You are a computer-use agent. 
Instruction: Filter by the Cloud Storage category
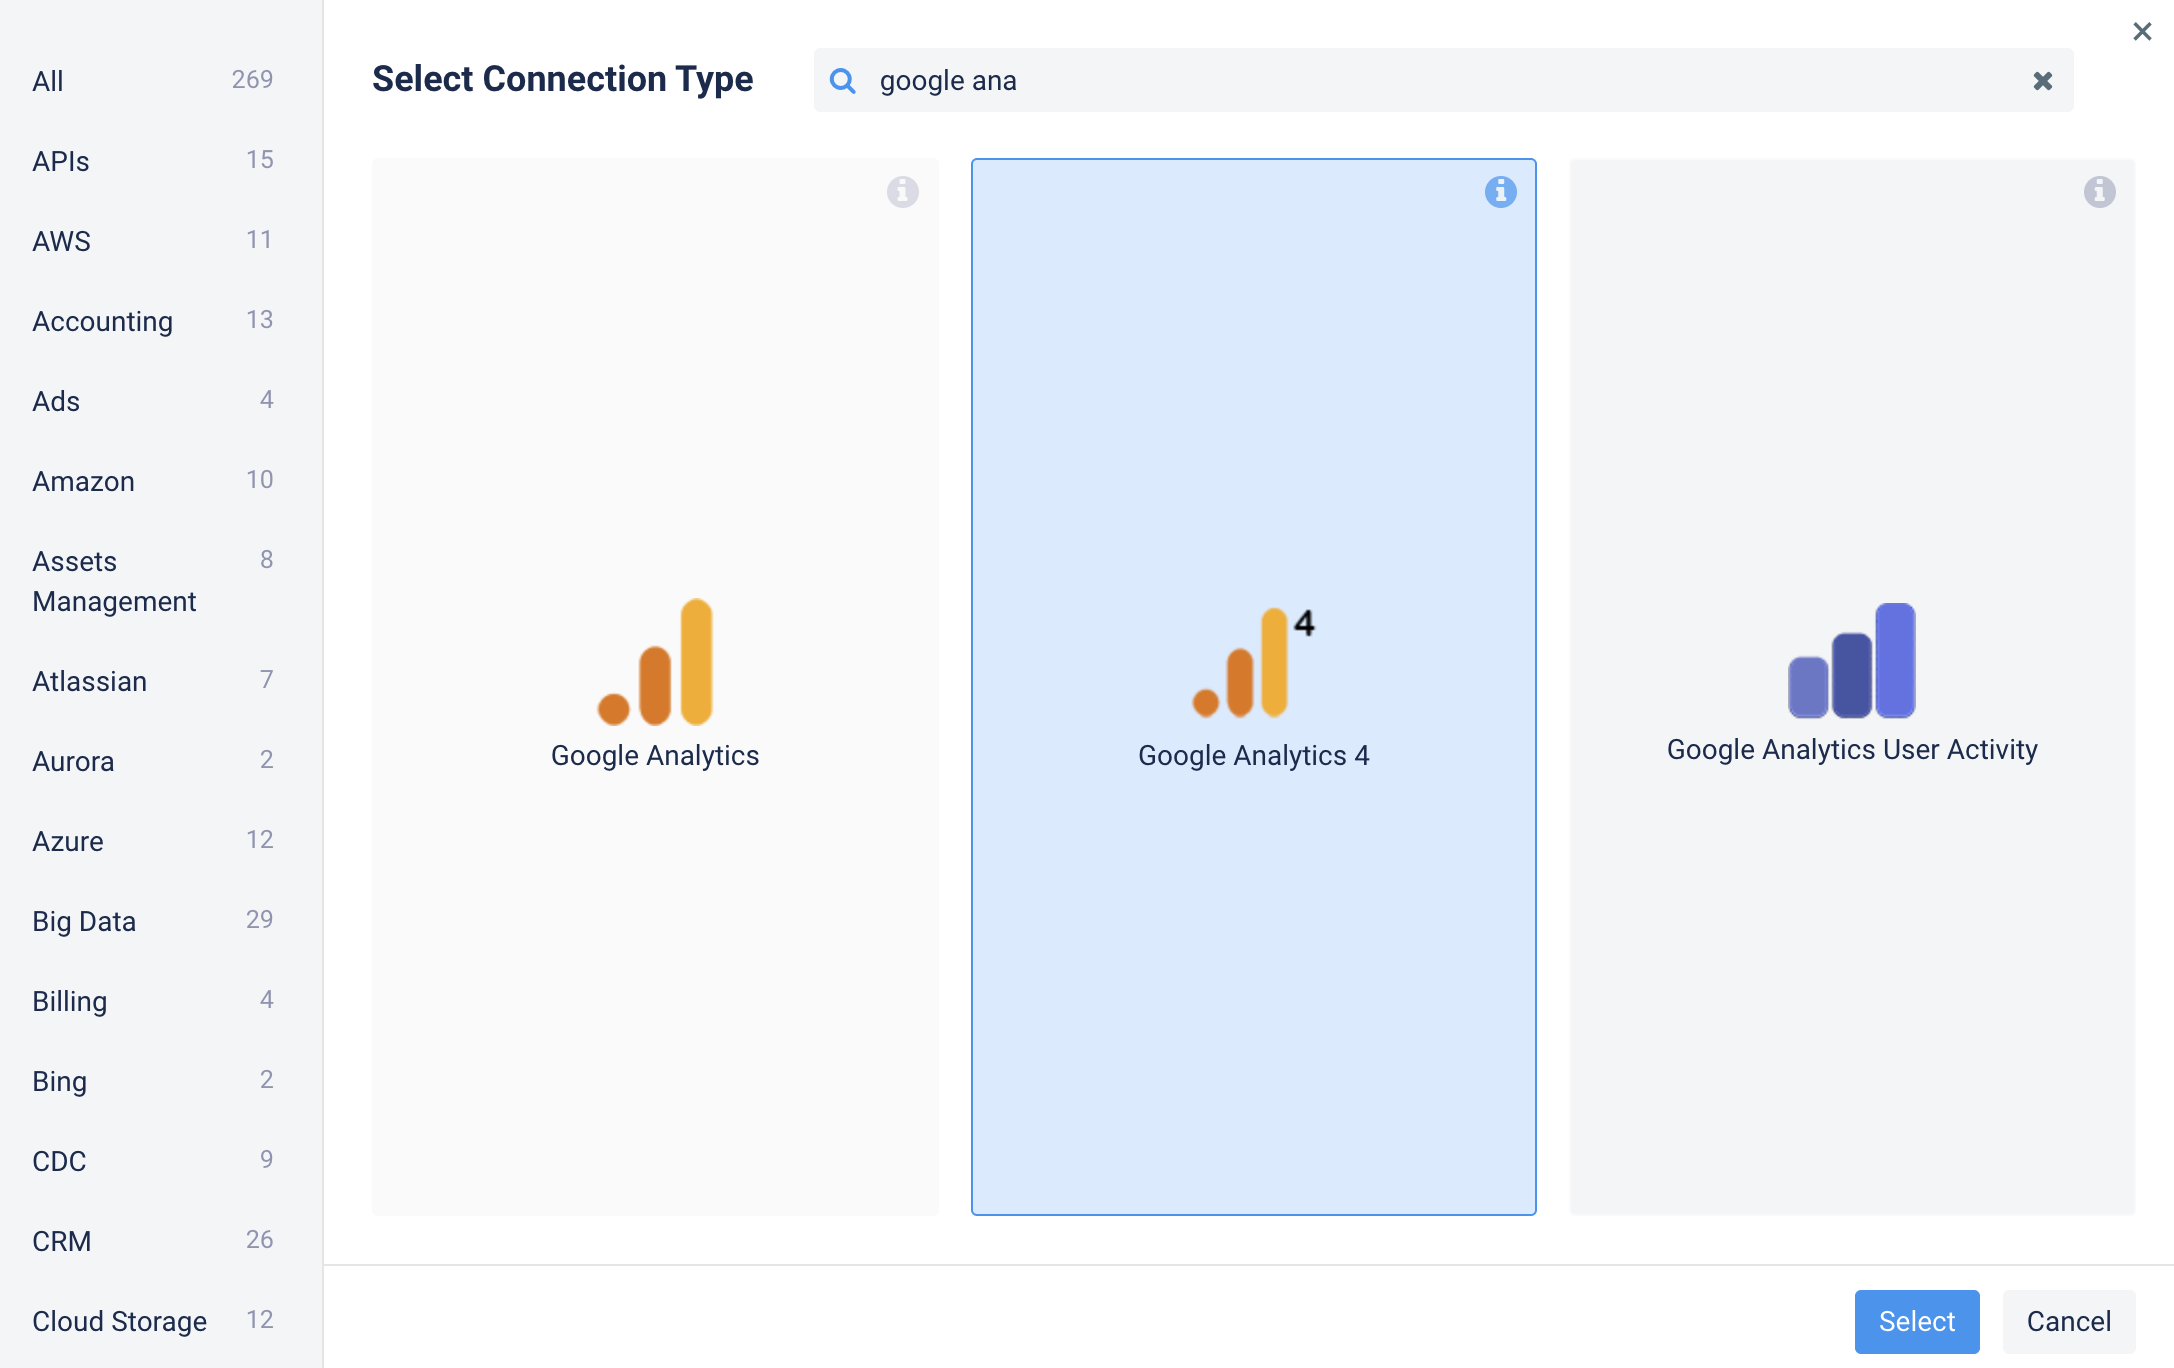pos(152,1321)
